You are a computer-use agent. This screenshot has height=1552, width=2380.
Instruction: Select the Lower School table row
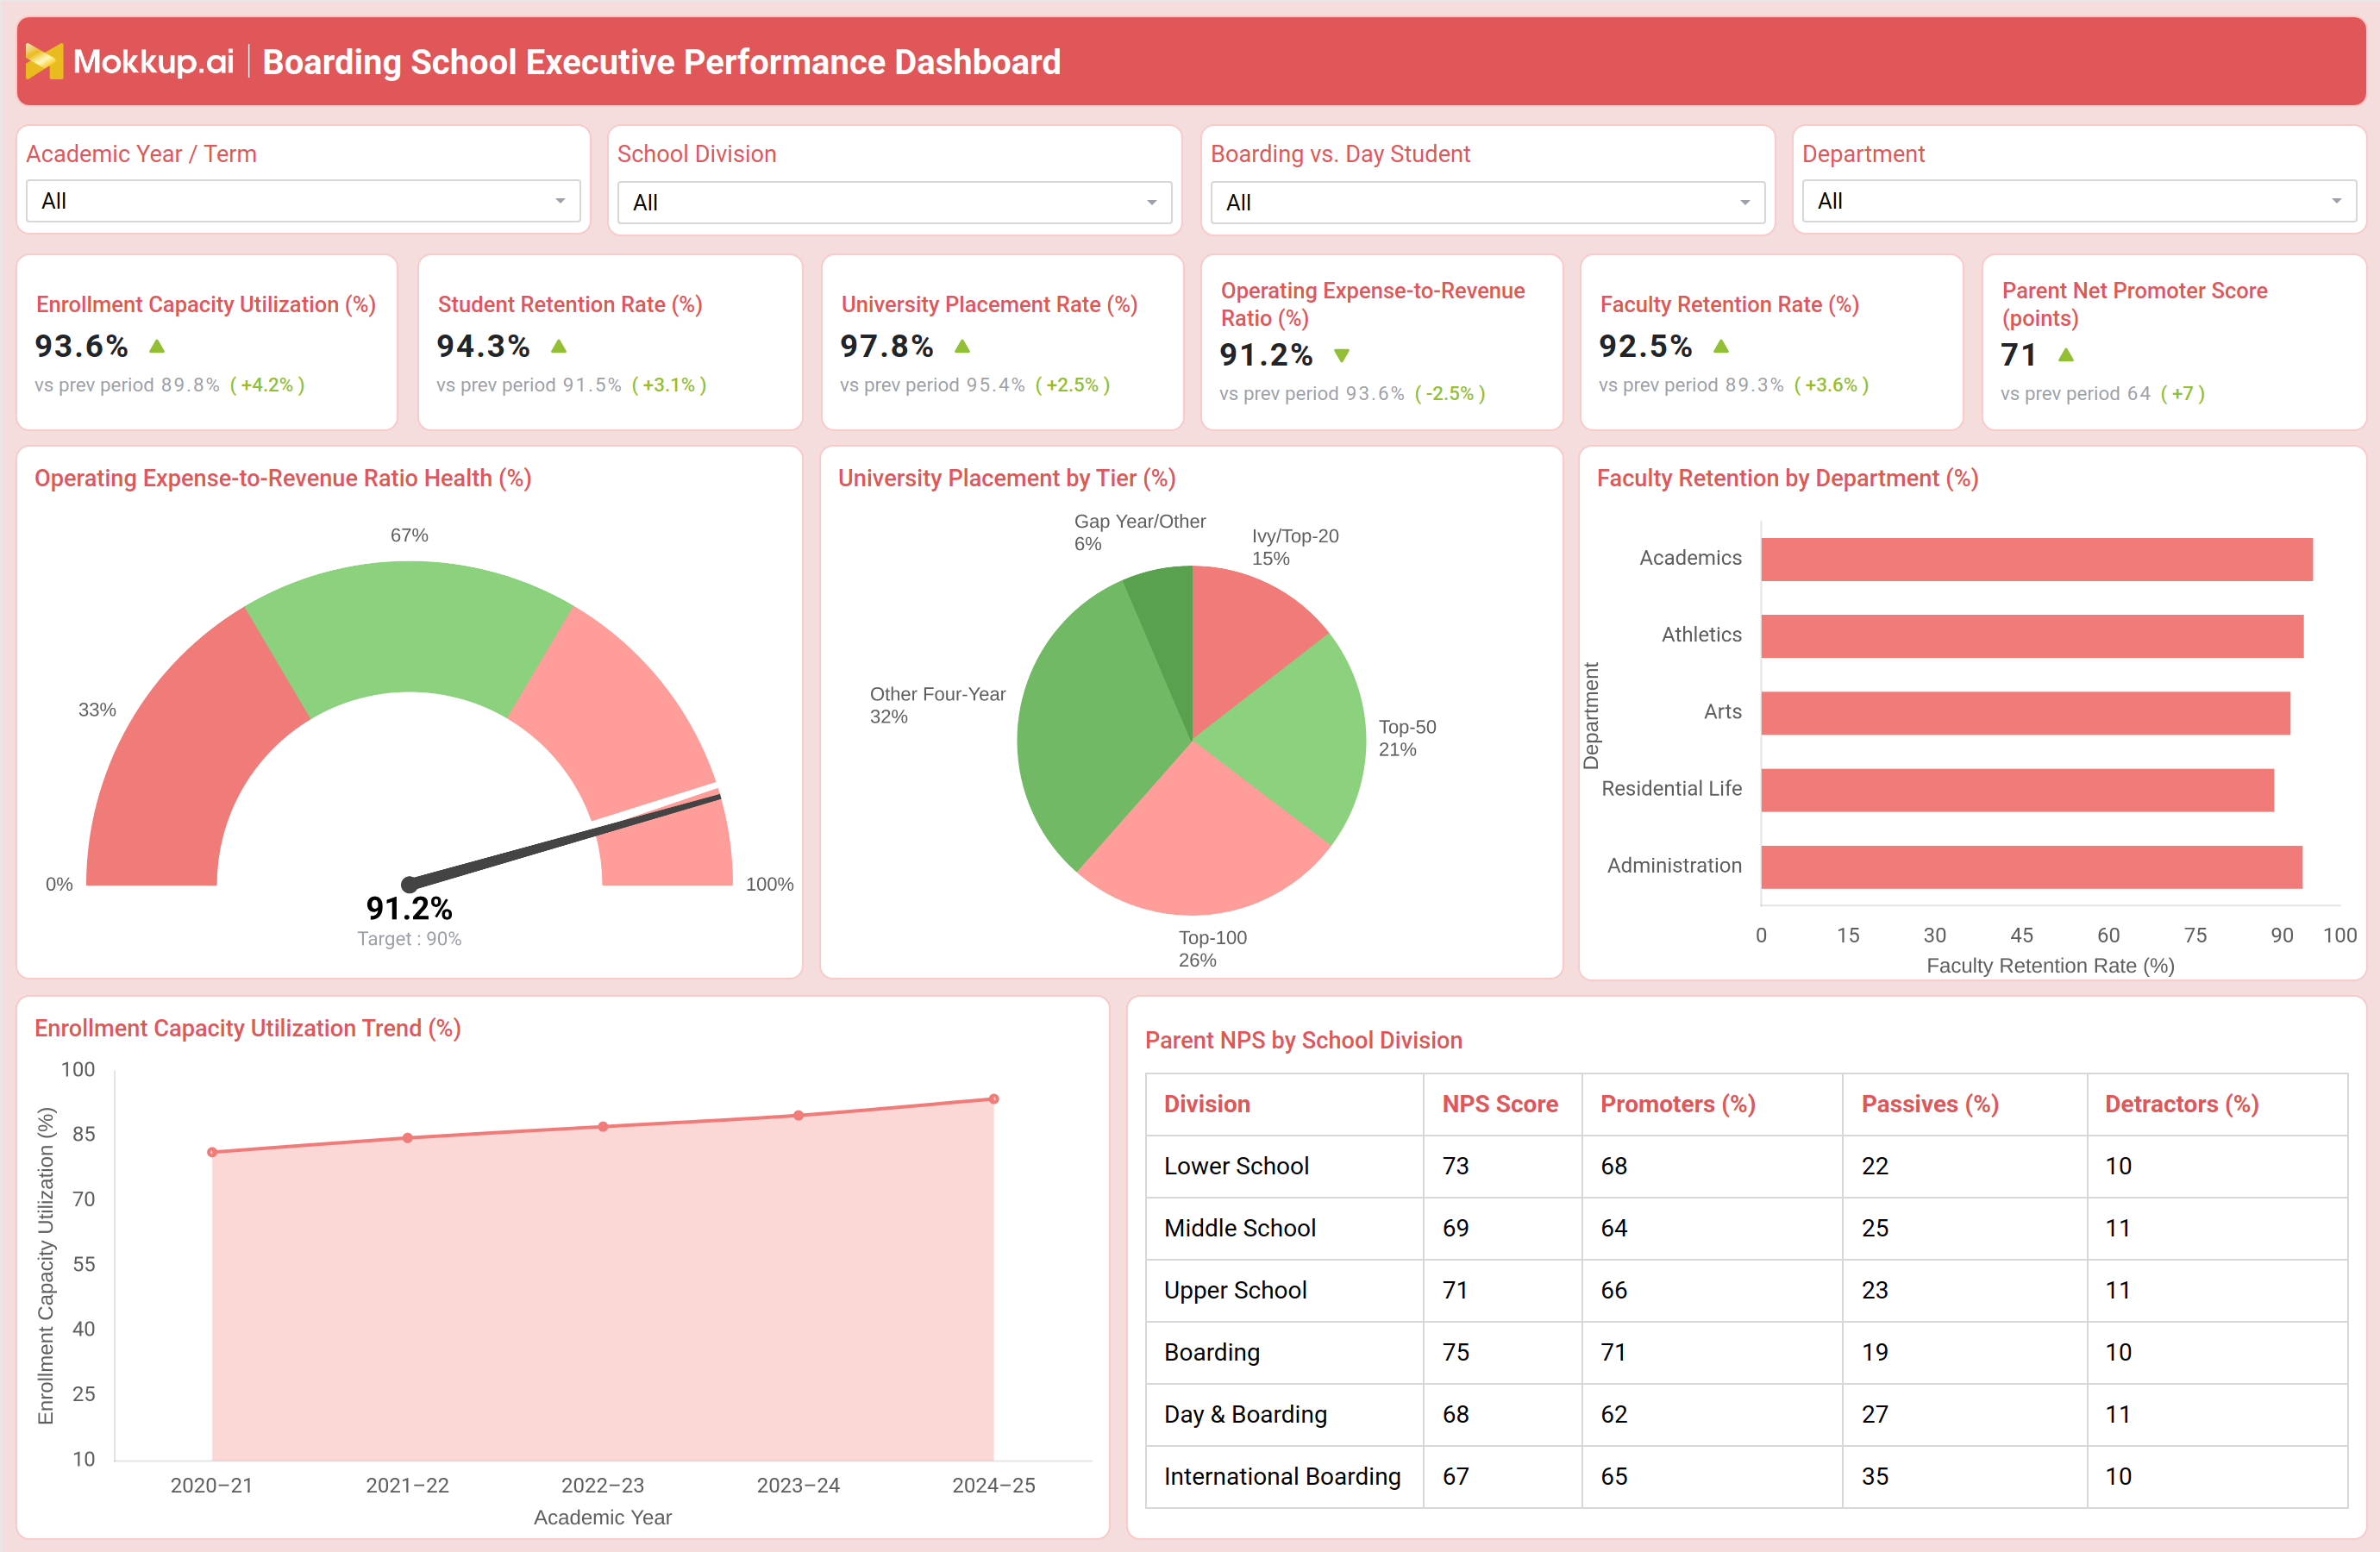point(1746,1166)
